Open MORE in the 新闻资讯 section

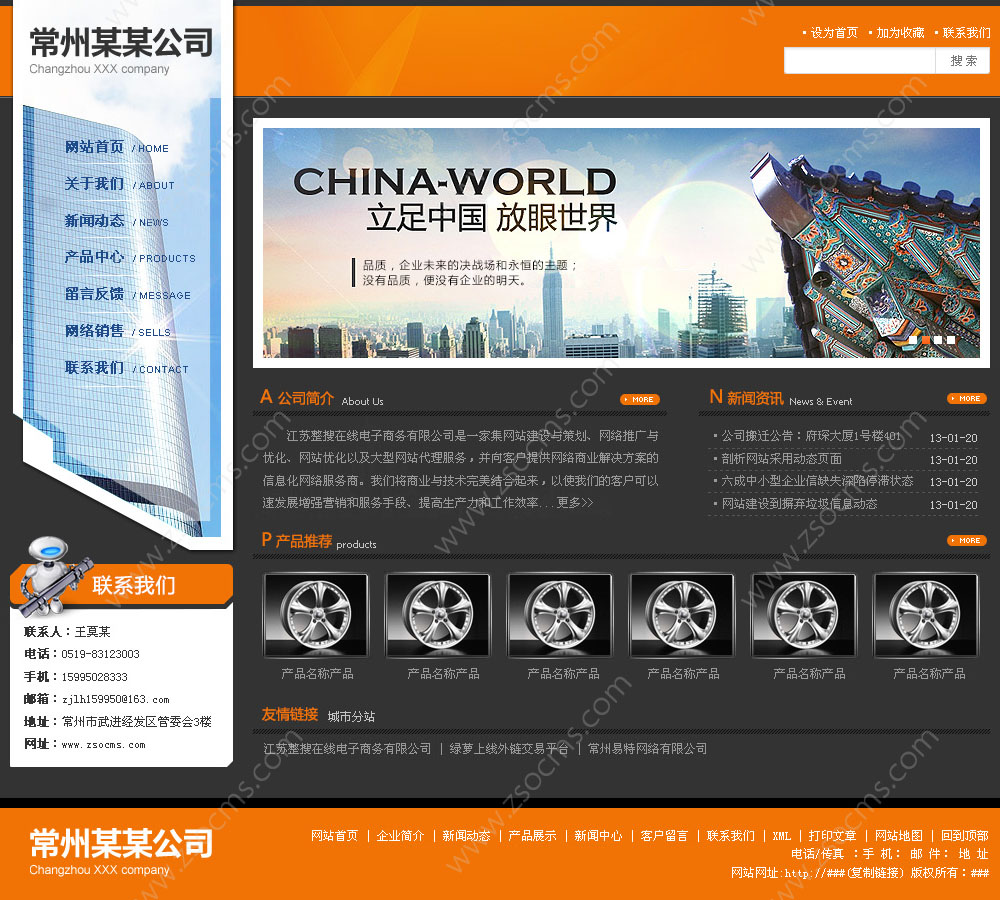(x=966, y=398)
